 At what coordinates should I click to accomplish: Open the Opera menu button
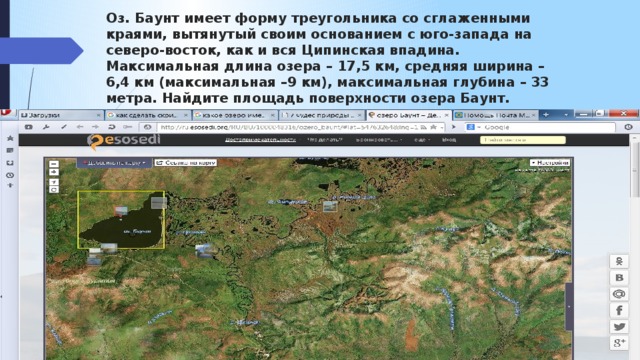tap(5, 113)
